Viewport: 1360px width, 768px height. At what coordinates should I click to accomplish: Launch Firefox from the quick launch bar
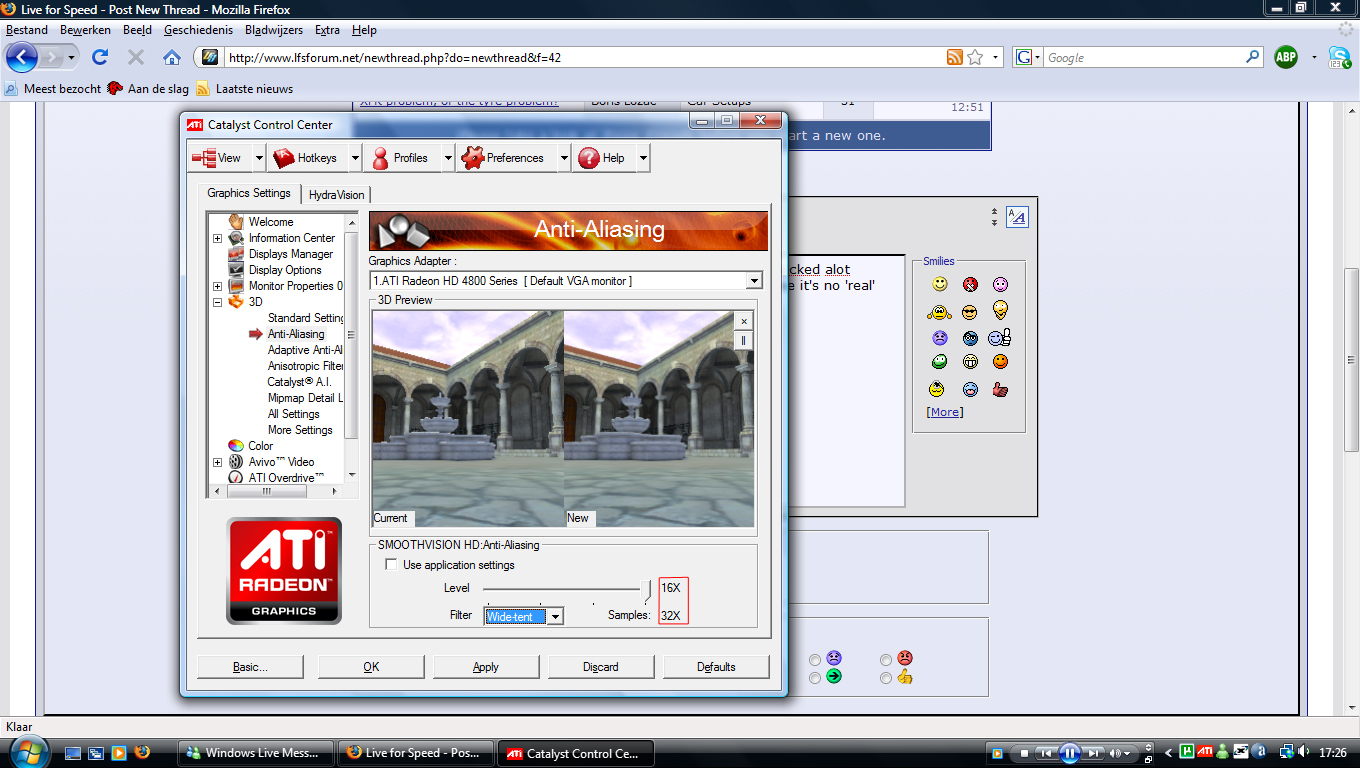pos(141,752)
